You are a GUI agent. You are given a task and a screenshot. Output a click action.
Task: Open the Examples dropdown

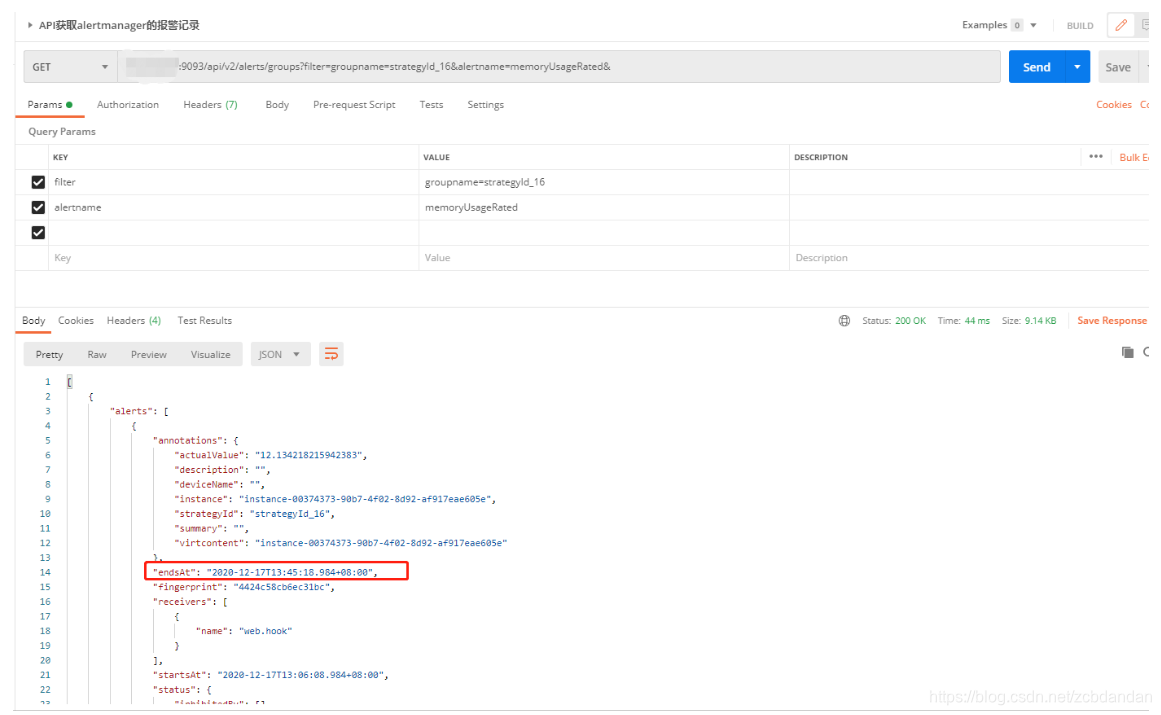[999, 25]
